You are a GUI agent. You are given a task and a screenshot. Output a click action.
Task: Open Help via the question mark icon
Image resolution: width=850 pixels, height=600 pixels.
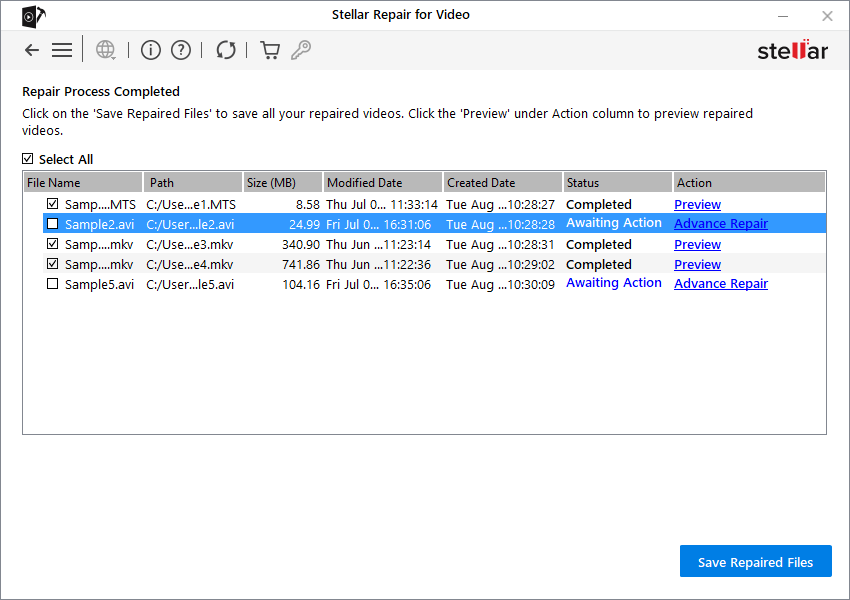(x=181, y=50)
